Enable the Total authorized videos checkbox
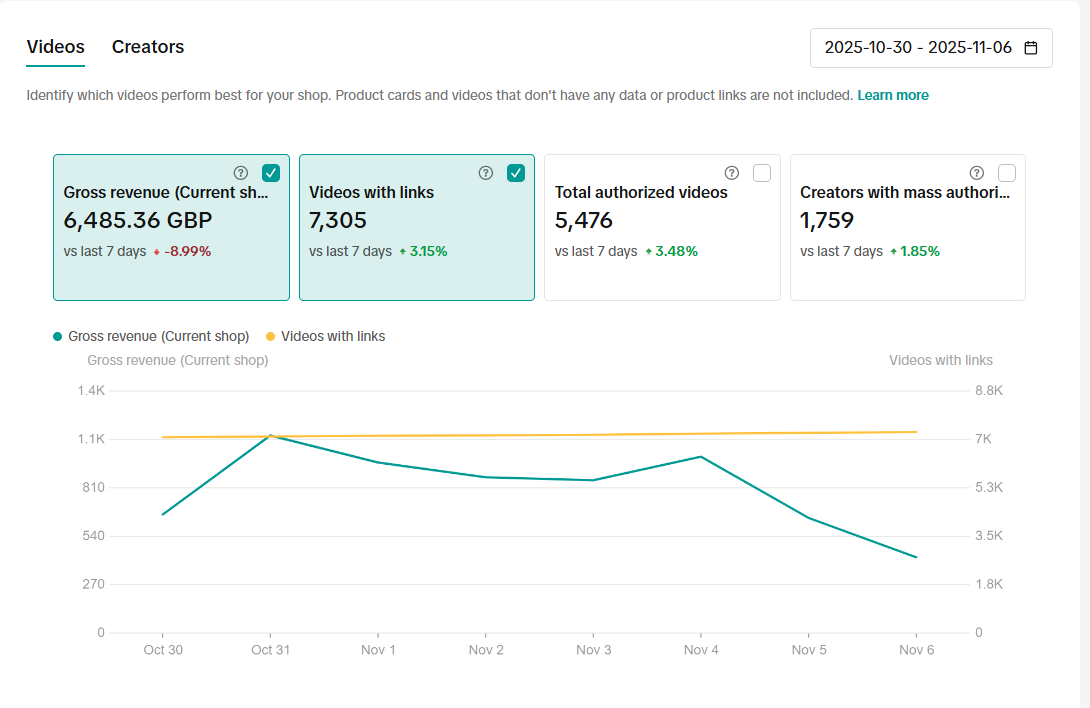The height and width of the screenshot is (708, 1090). click(761, 172)
